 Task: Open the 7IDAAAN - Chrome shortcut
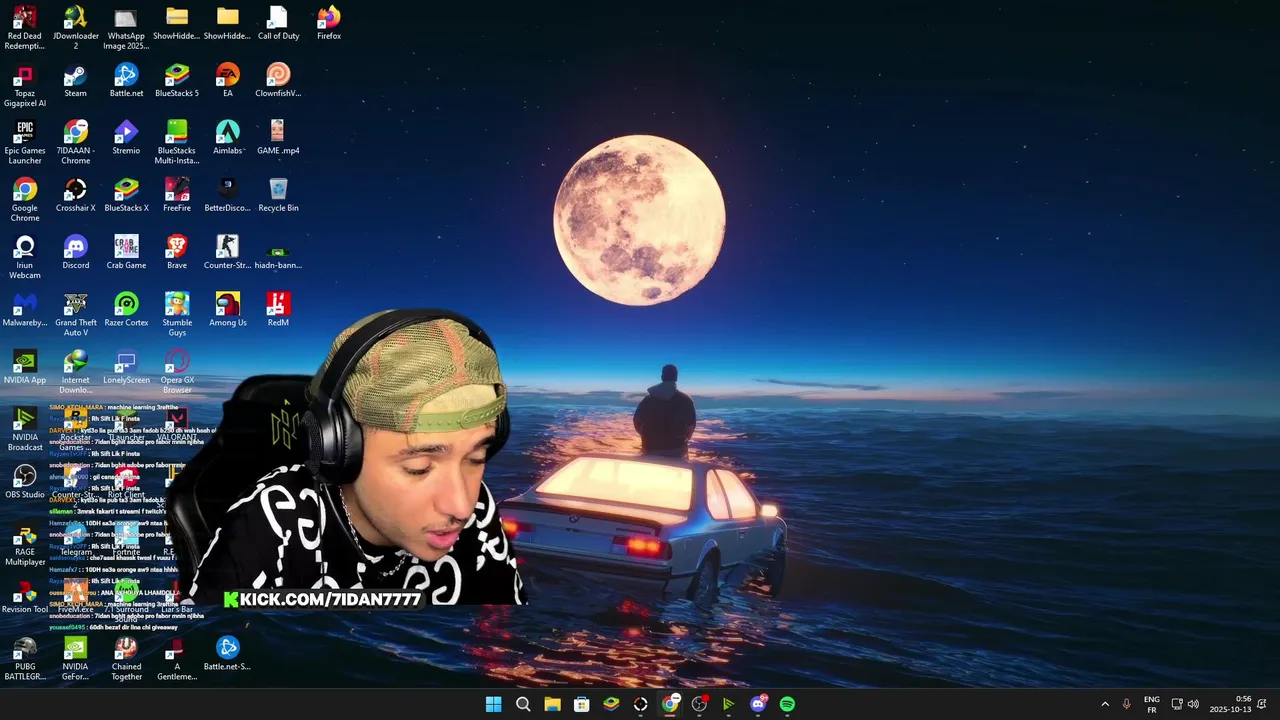click(76, 143)
